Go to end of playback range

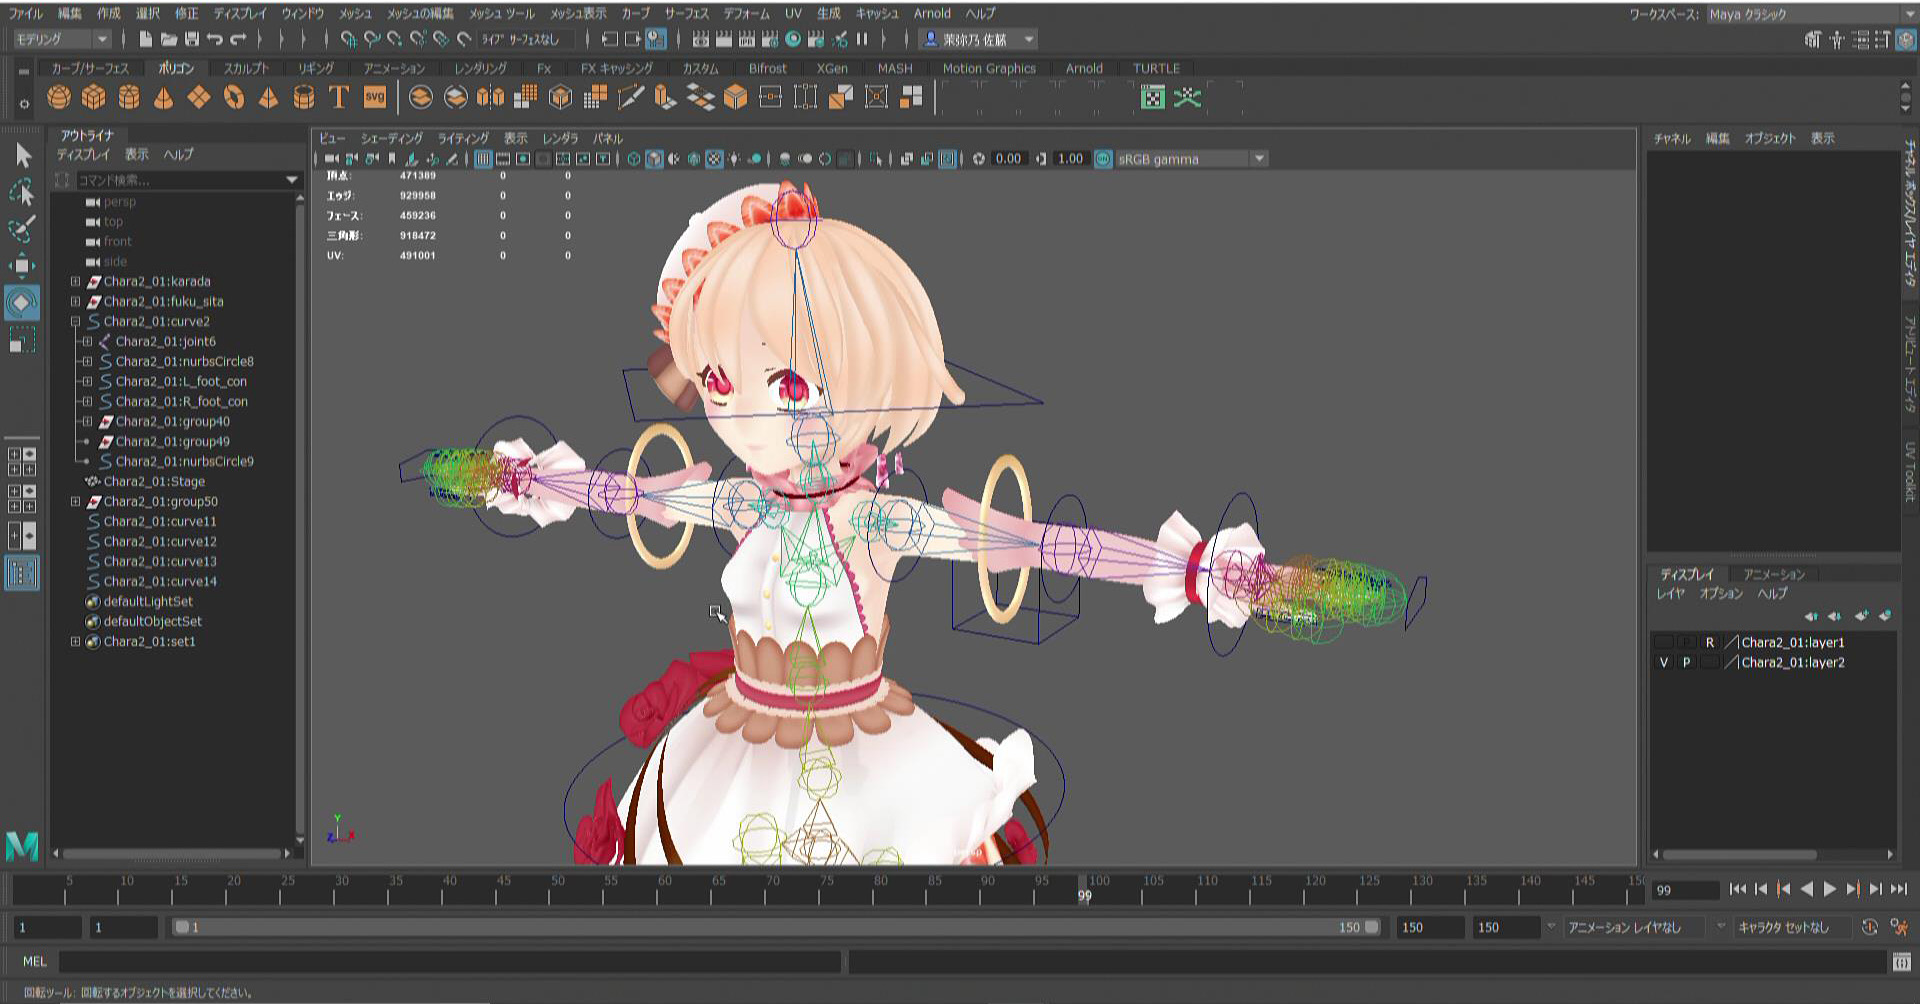[1899, 889]
